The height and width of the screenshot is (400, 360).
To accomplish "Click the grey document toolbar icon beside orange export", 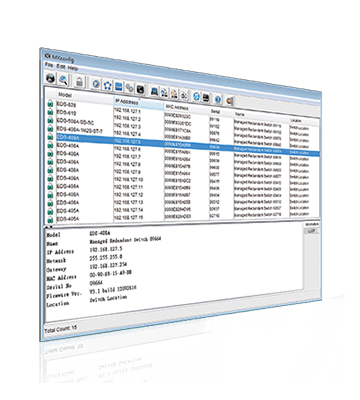I will click(x=183, y=94).
